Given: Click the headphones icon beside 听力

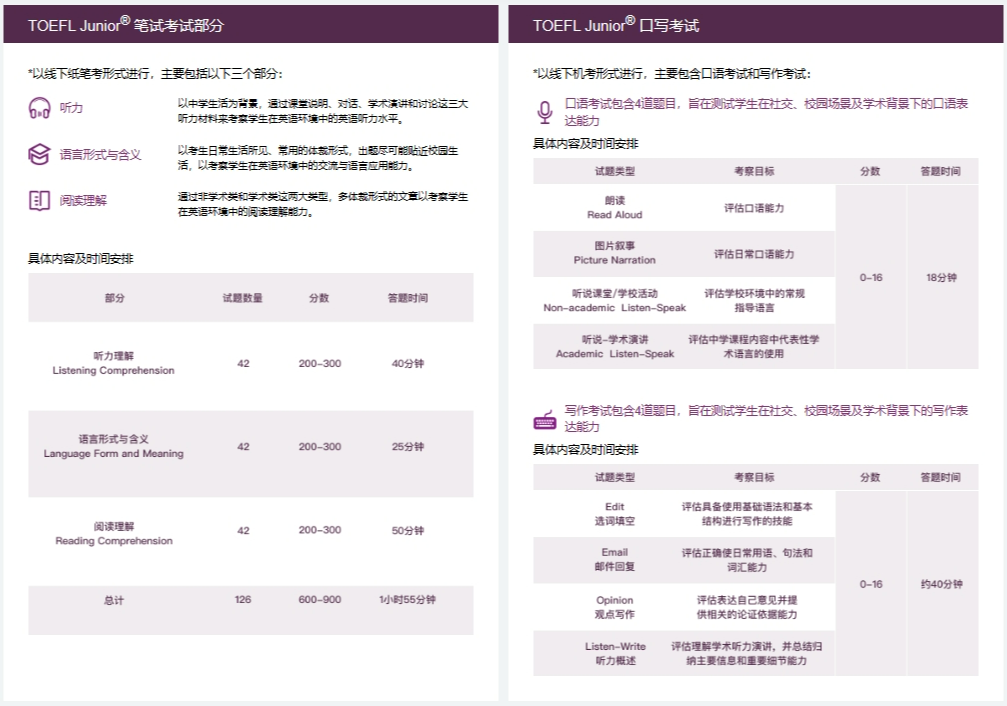Looking at the screenshot, I should pyautogui.click(x=39, y=109).
